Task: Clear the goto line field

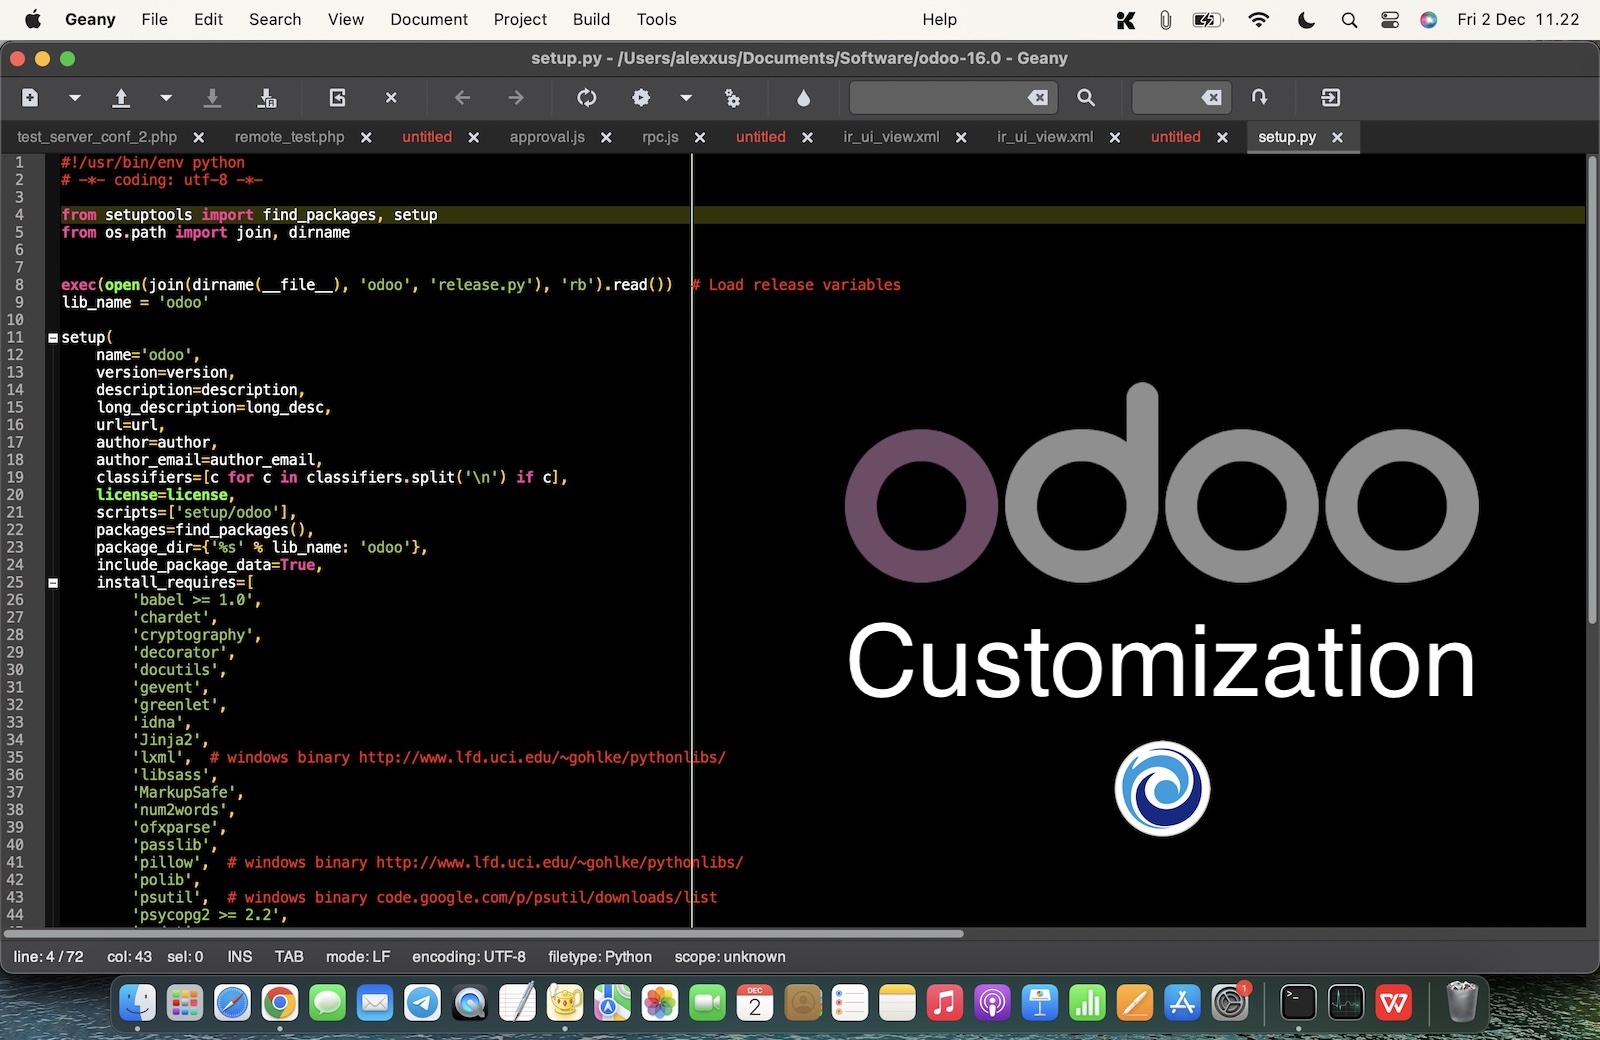Action: (1211, 97)
